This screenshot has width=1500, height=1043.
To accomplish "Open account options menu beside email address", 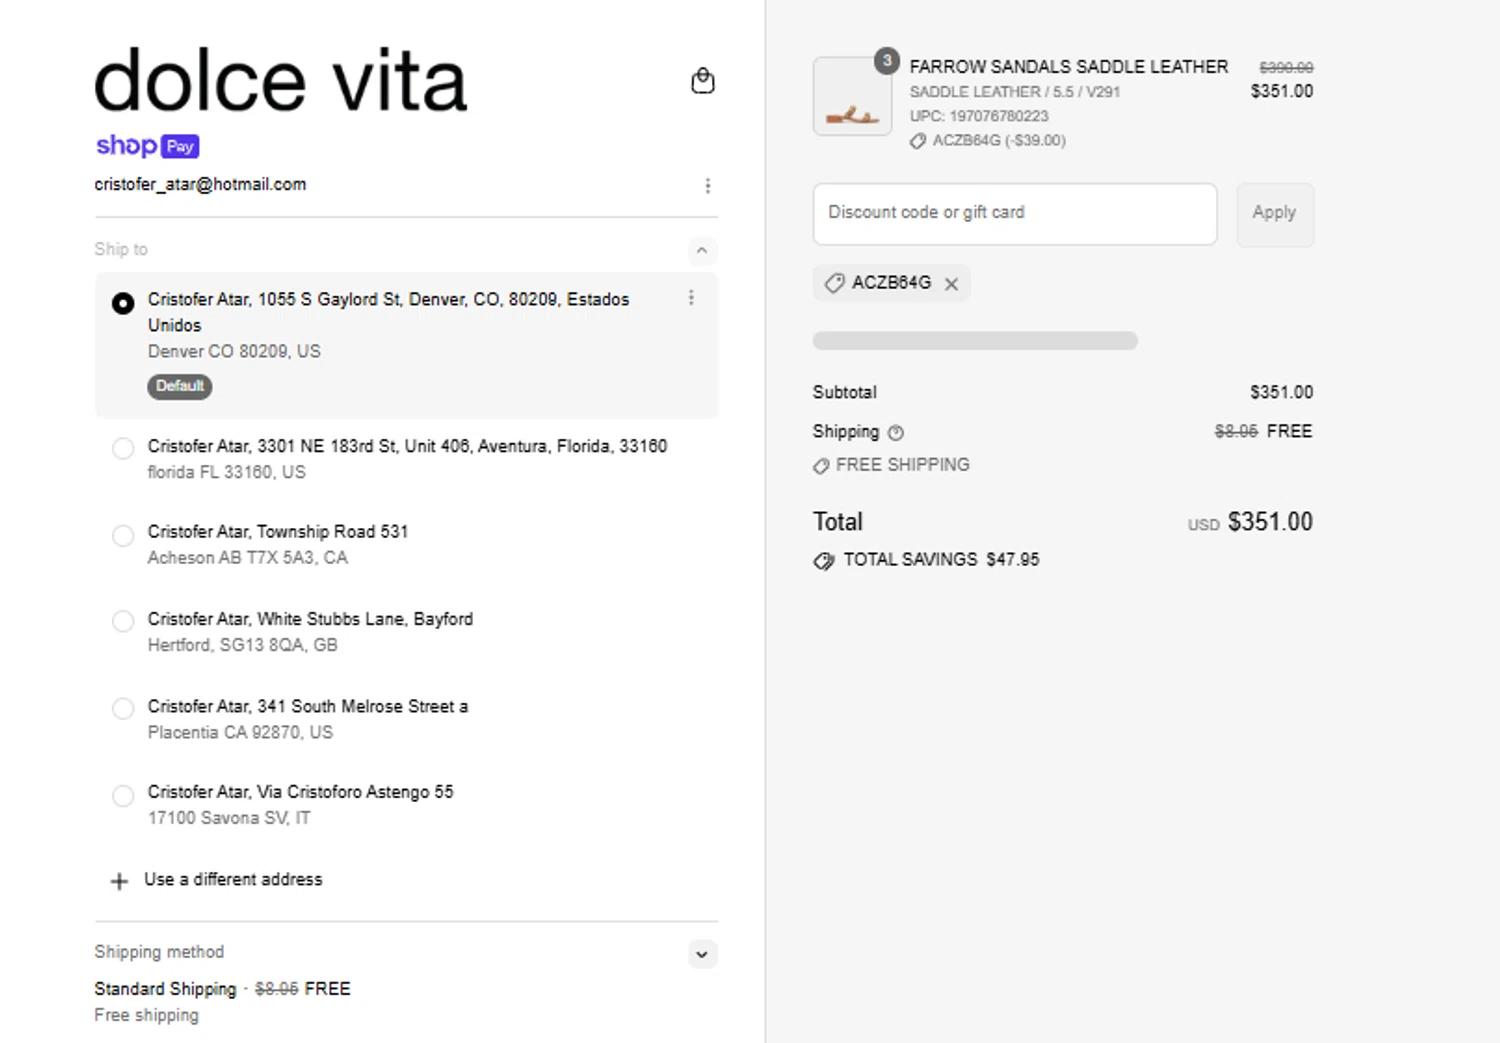I will pos(708,186).
